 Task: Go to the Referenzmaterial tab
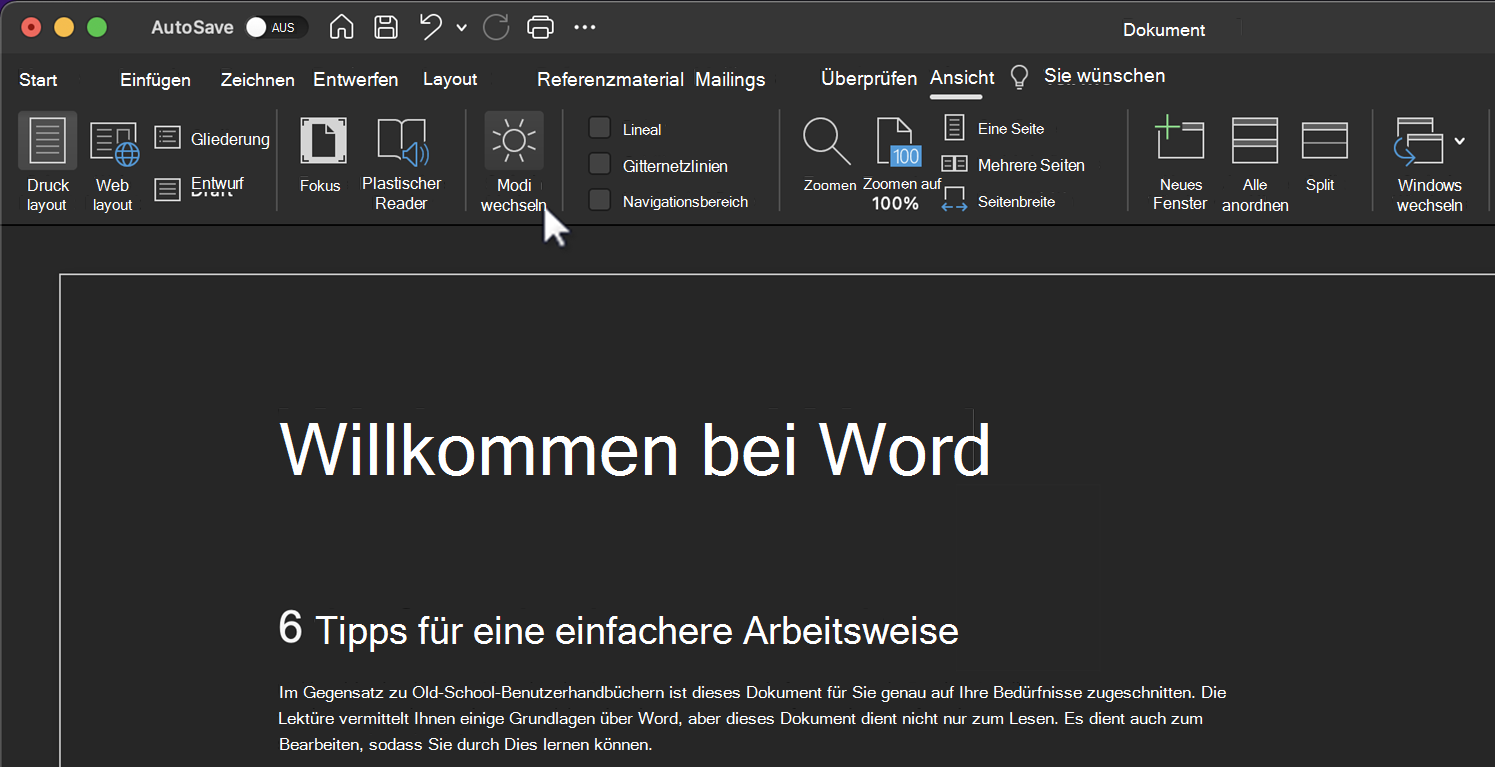coord(610,79)
